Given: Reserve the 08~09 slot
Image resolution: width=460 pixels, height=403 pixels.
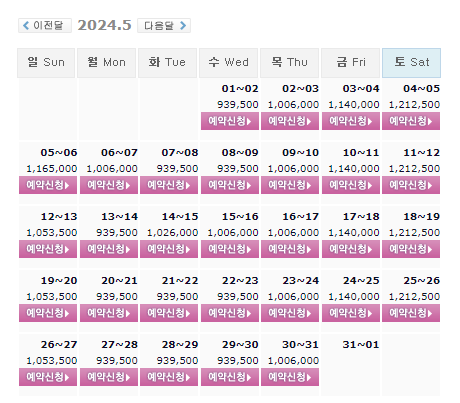Looking at the screenshot, I should click(230, 185).
